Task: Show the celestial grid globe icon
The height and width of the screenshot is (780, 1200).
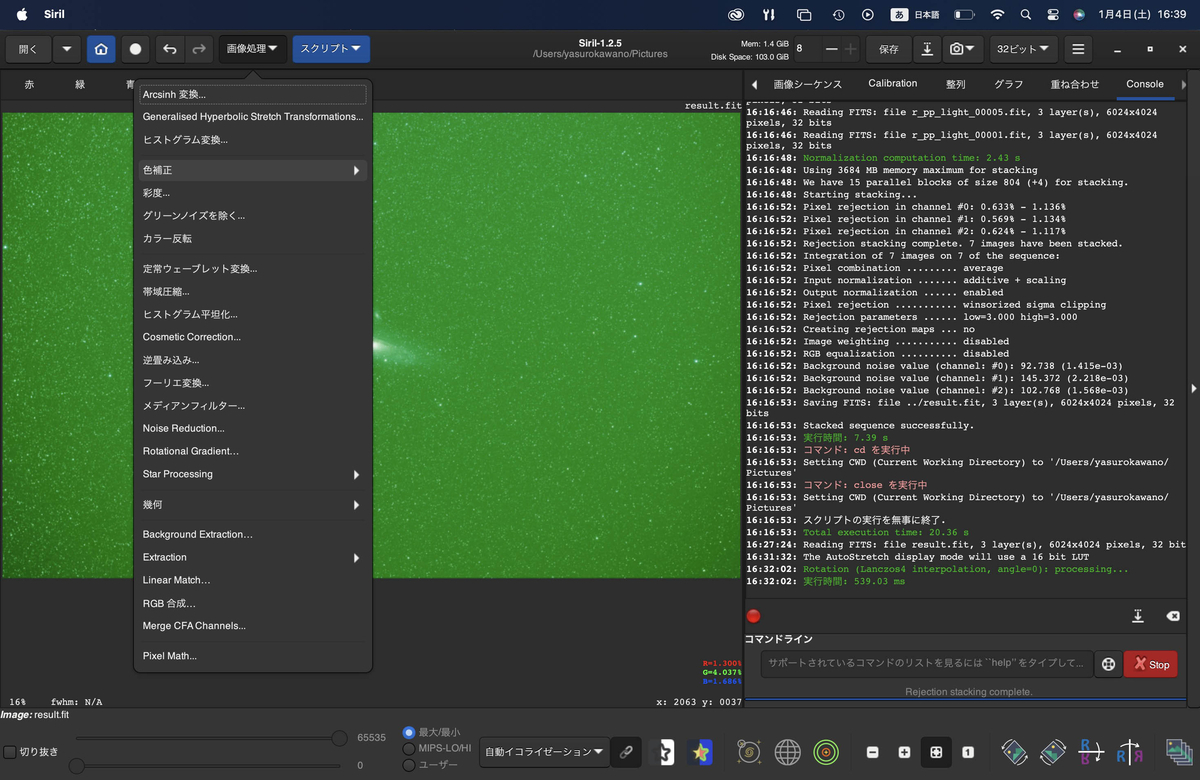Action: (x=788, y=752)
